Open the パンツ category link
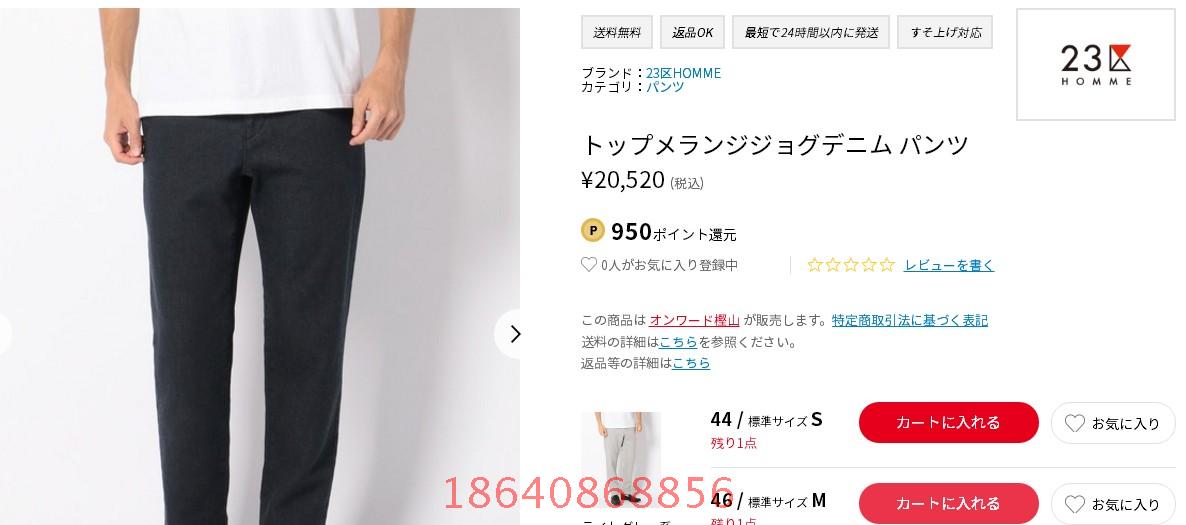1186x525 pixels. pos(665,86)
